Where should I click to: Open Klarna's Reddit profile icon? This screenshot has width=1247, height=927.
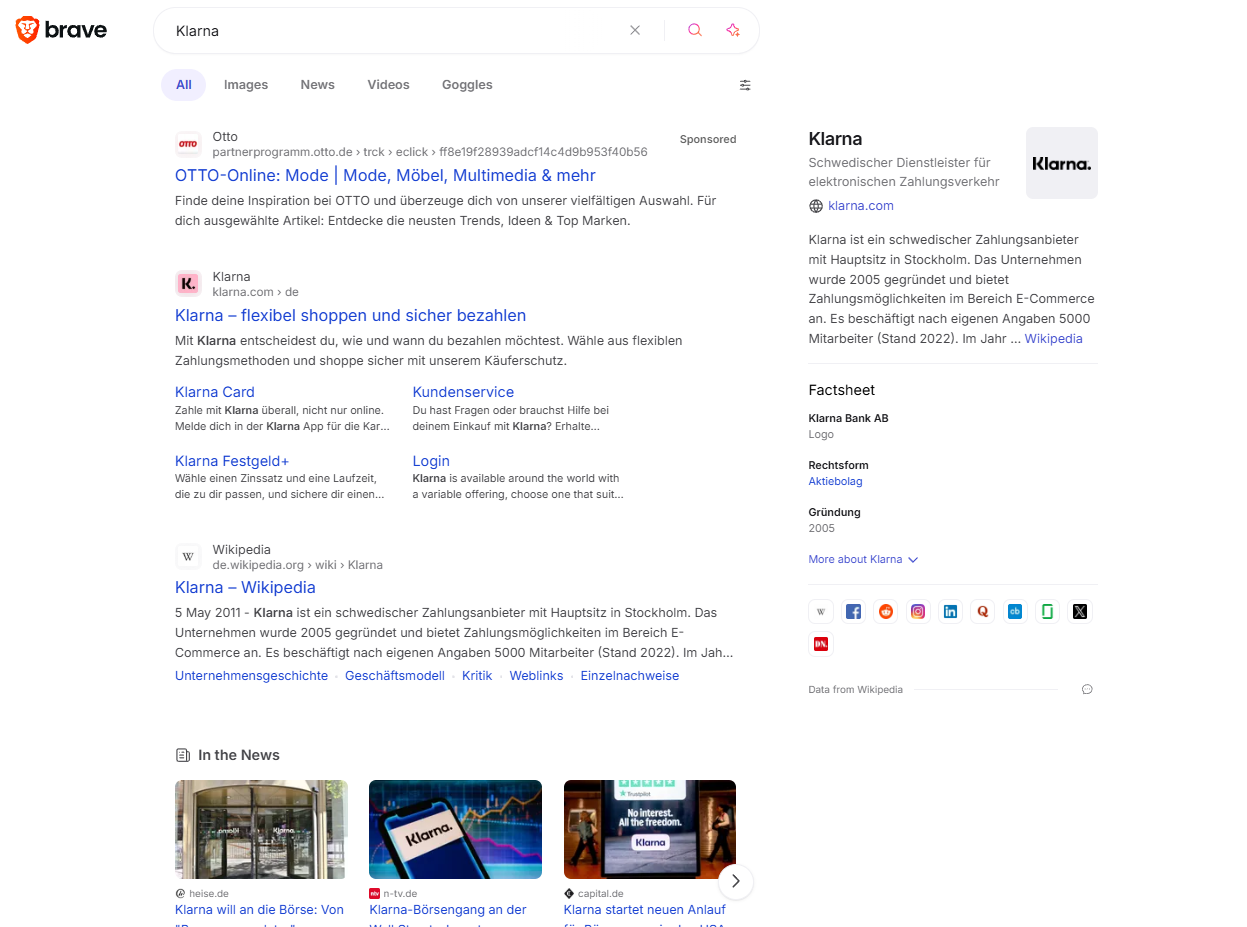[x=886, y=612]
